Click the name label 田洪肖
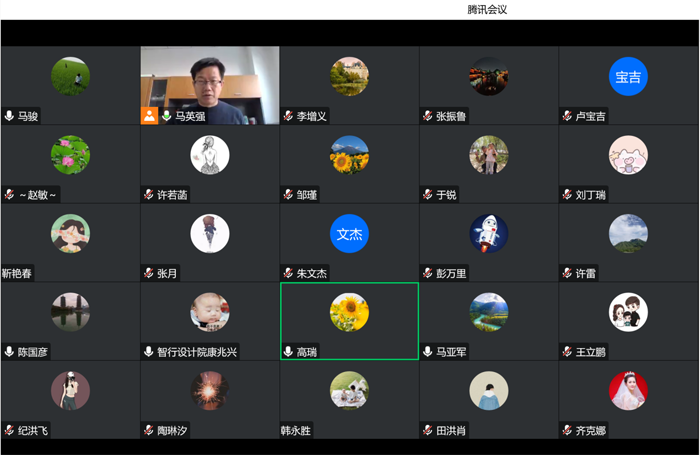The image size is (700, 455). [x=451, y=430]
